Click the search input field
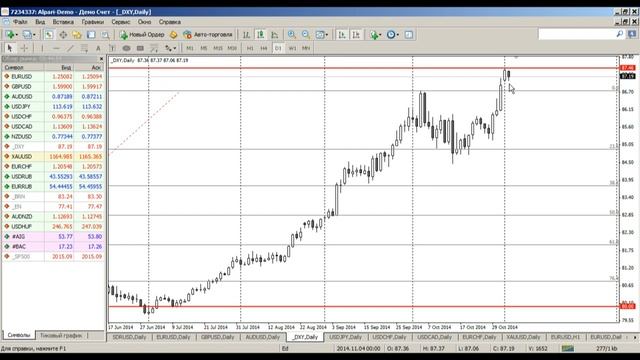 (576, 34)
